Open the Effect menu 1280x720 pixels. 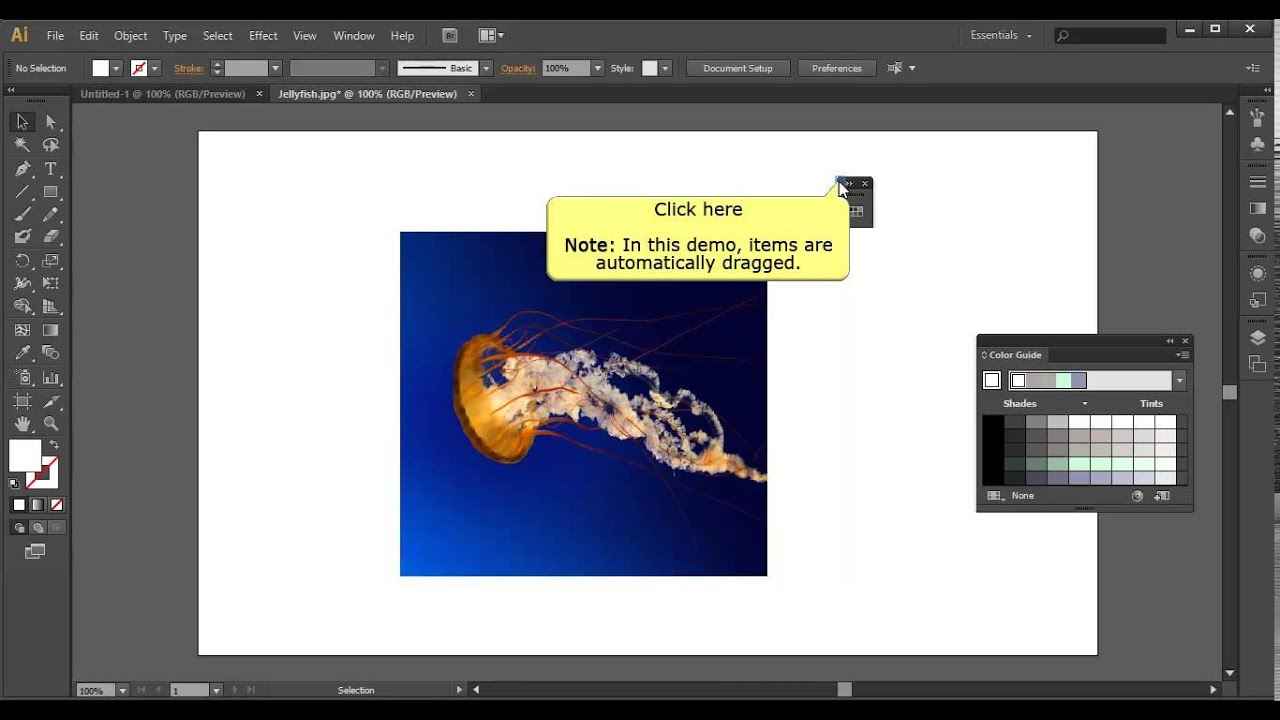pyautogui.click(x=263, y=36)
